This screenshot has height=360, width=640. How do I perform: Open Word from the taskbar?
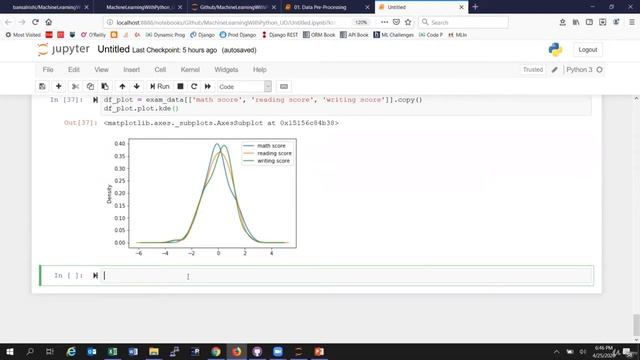click(x=133, y=351)
